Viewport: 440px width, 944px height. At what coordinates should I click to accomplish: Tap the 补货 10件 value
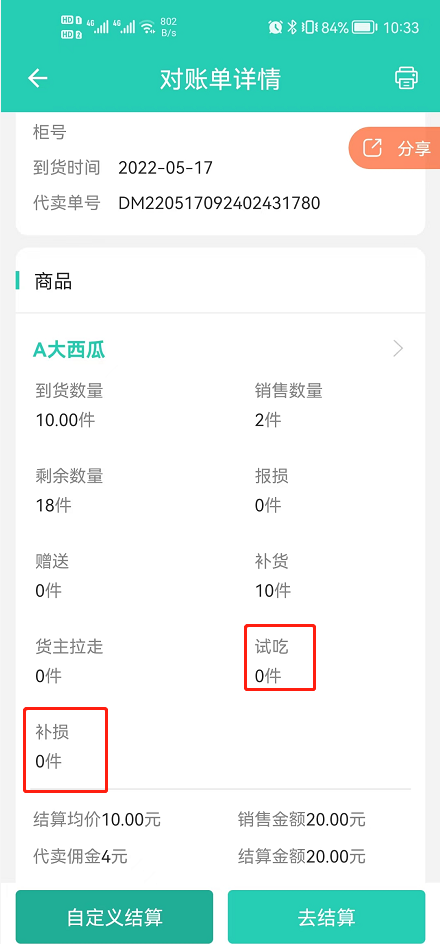coord(273,591)
